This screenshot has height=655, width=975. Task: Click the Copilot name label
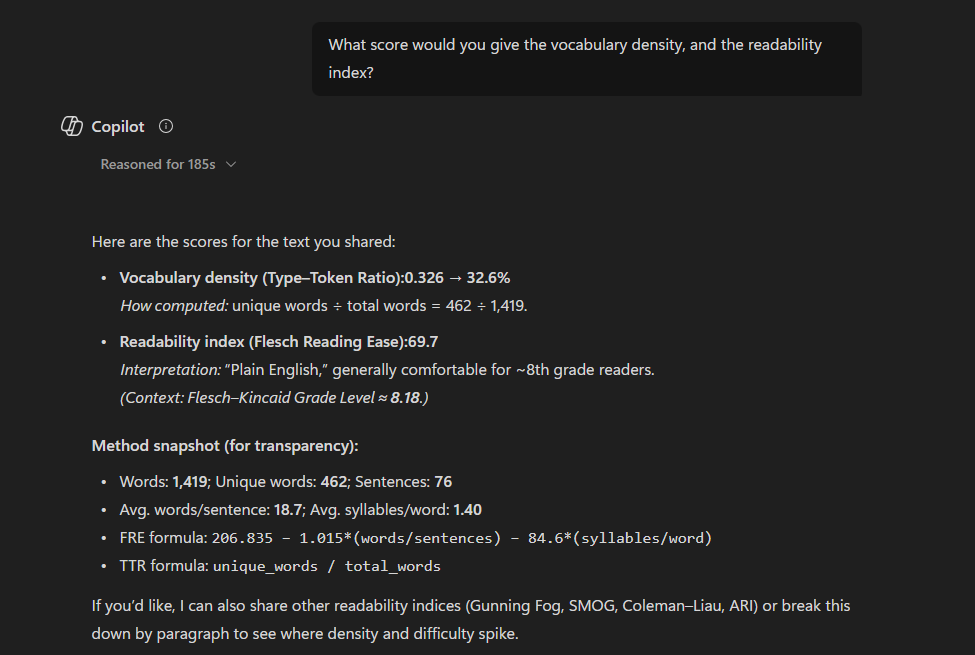point(118,127)
